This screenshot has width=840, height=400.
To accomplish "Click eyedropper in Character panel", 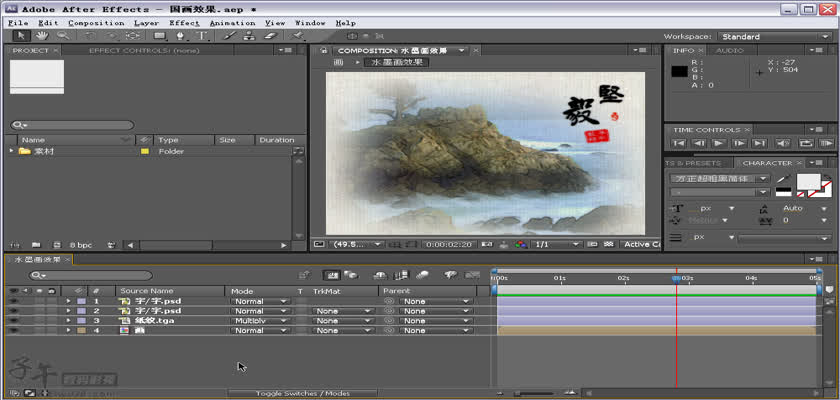I will 783,179.
